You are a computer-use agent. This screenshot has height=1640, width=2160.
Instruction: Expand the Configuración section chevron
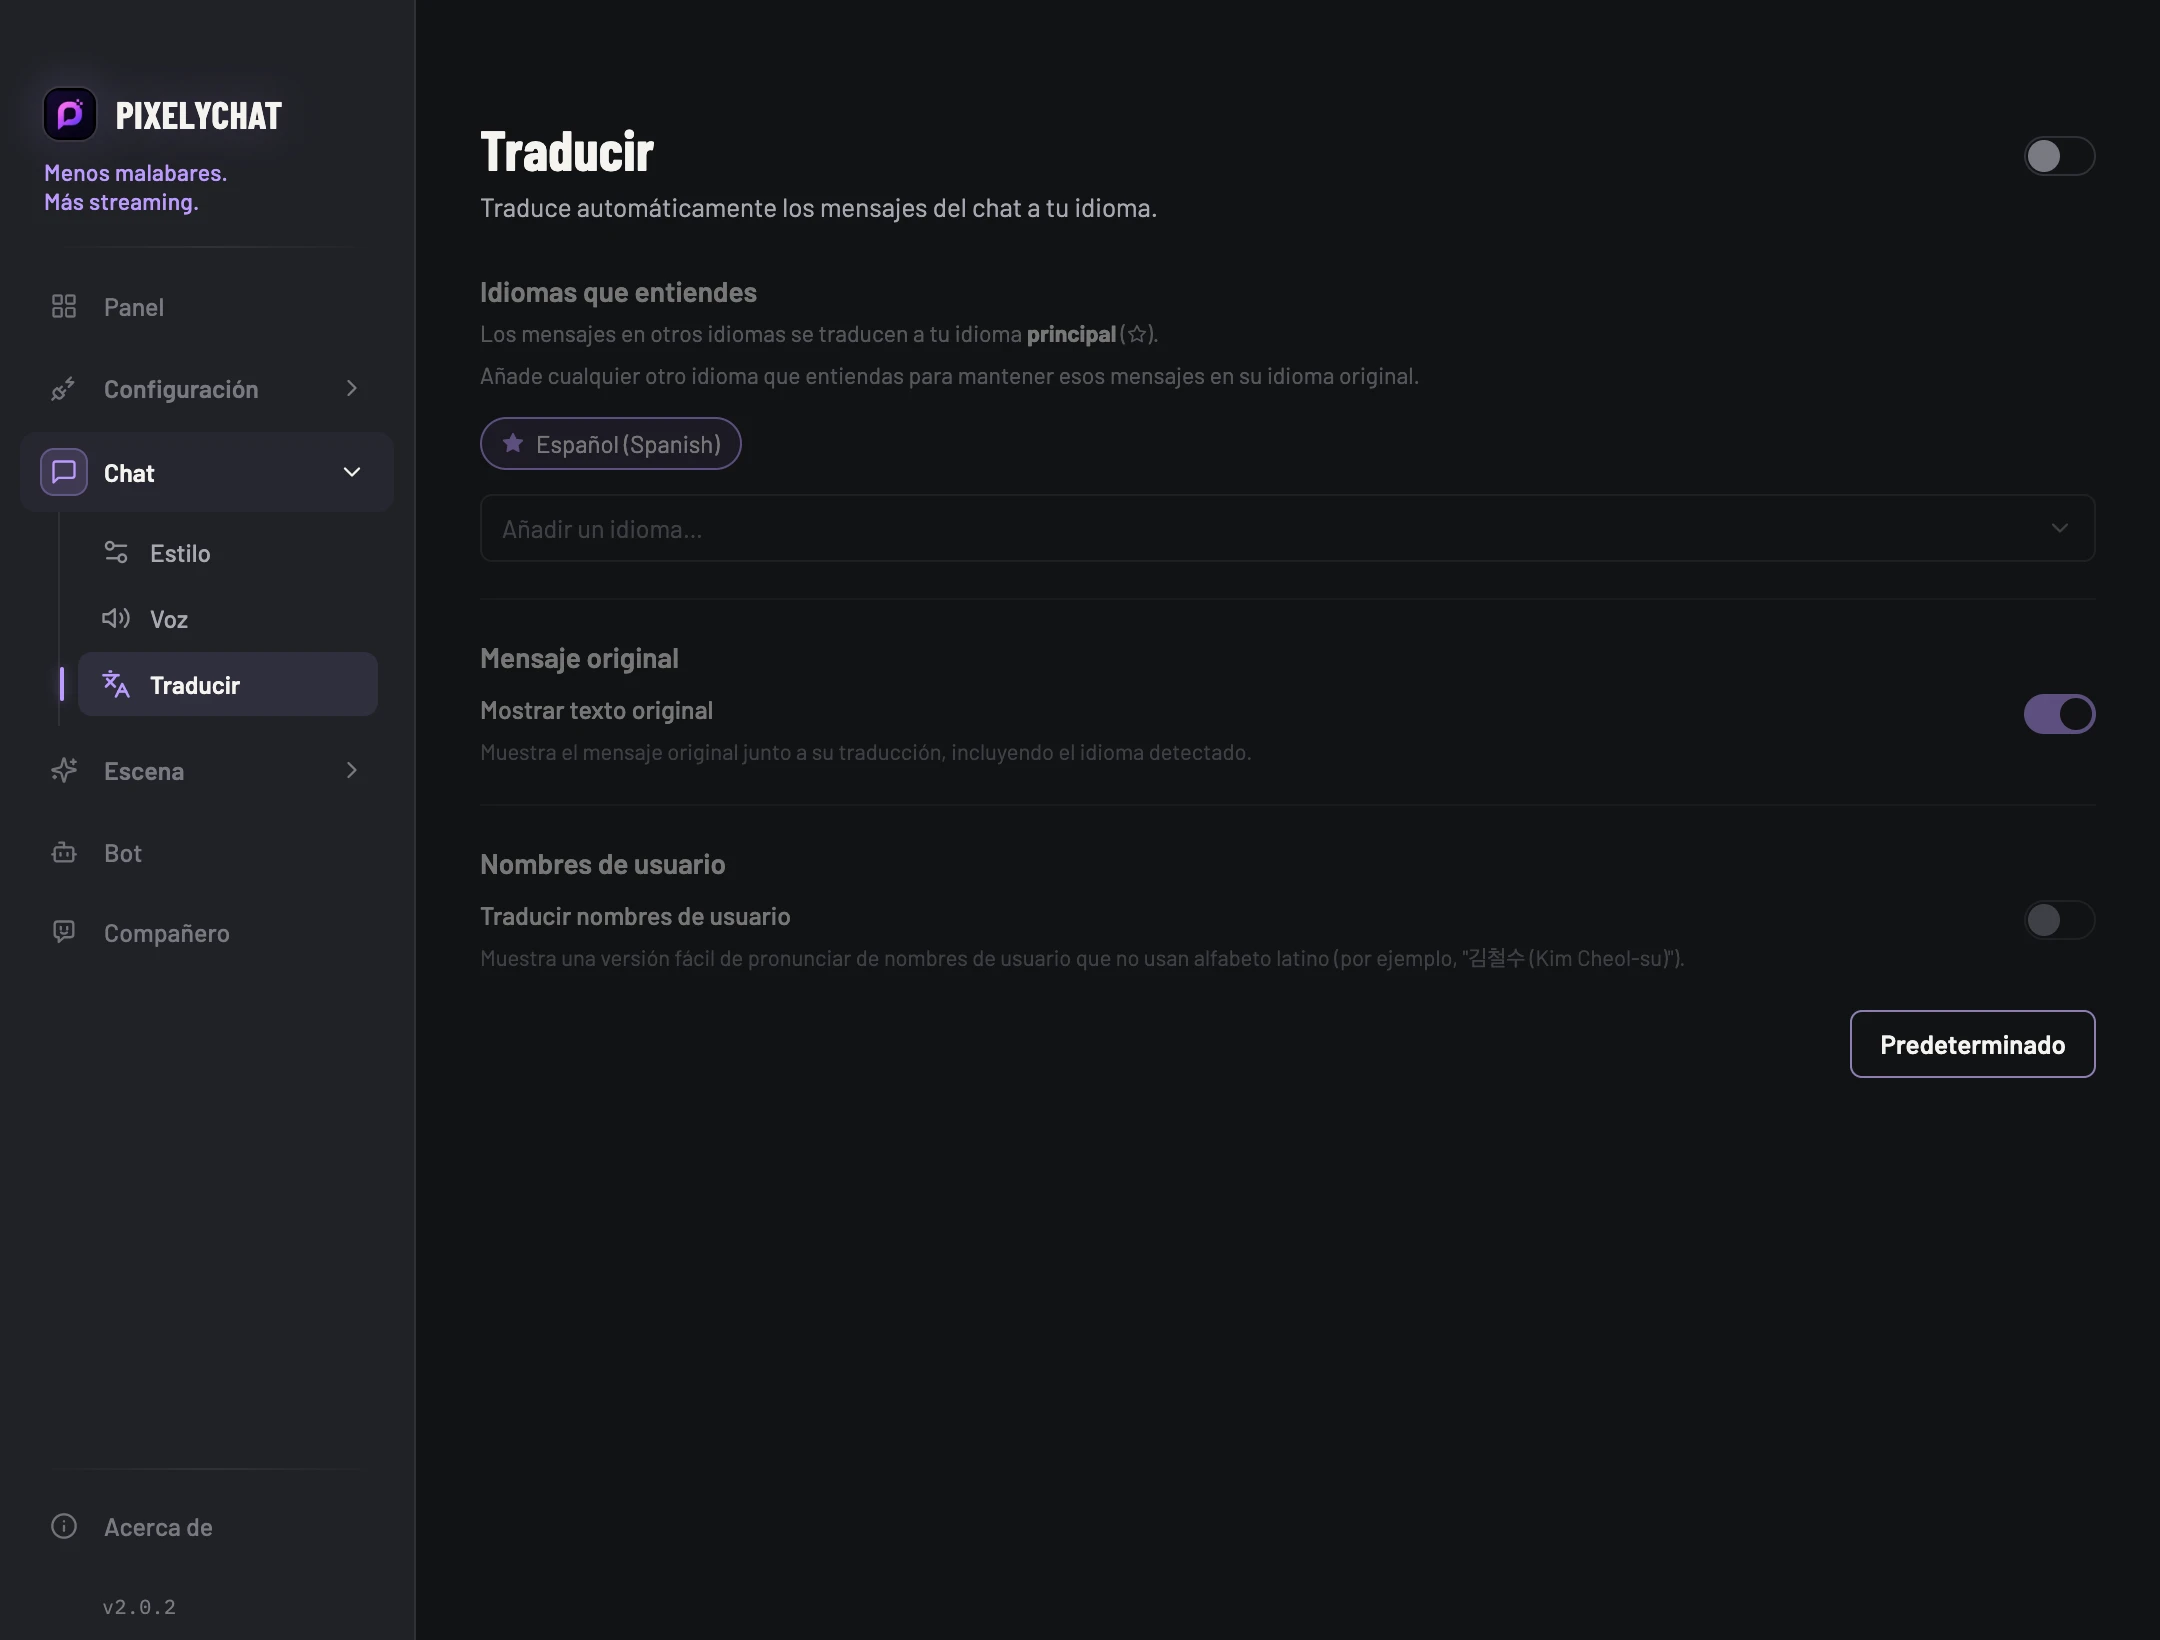coord(352,388)
